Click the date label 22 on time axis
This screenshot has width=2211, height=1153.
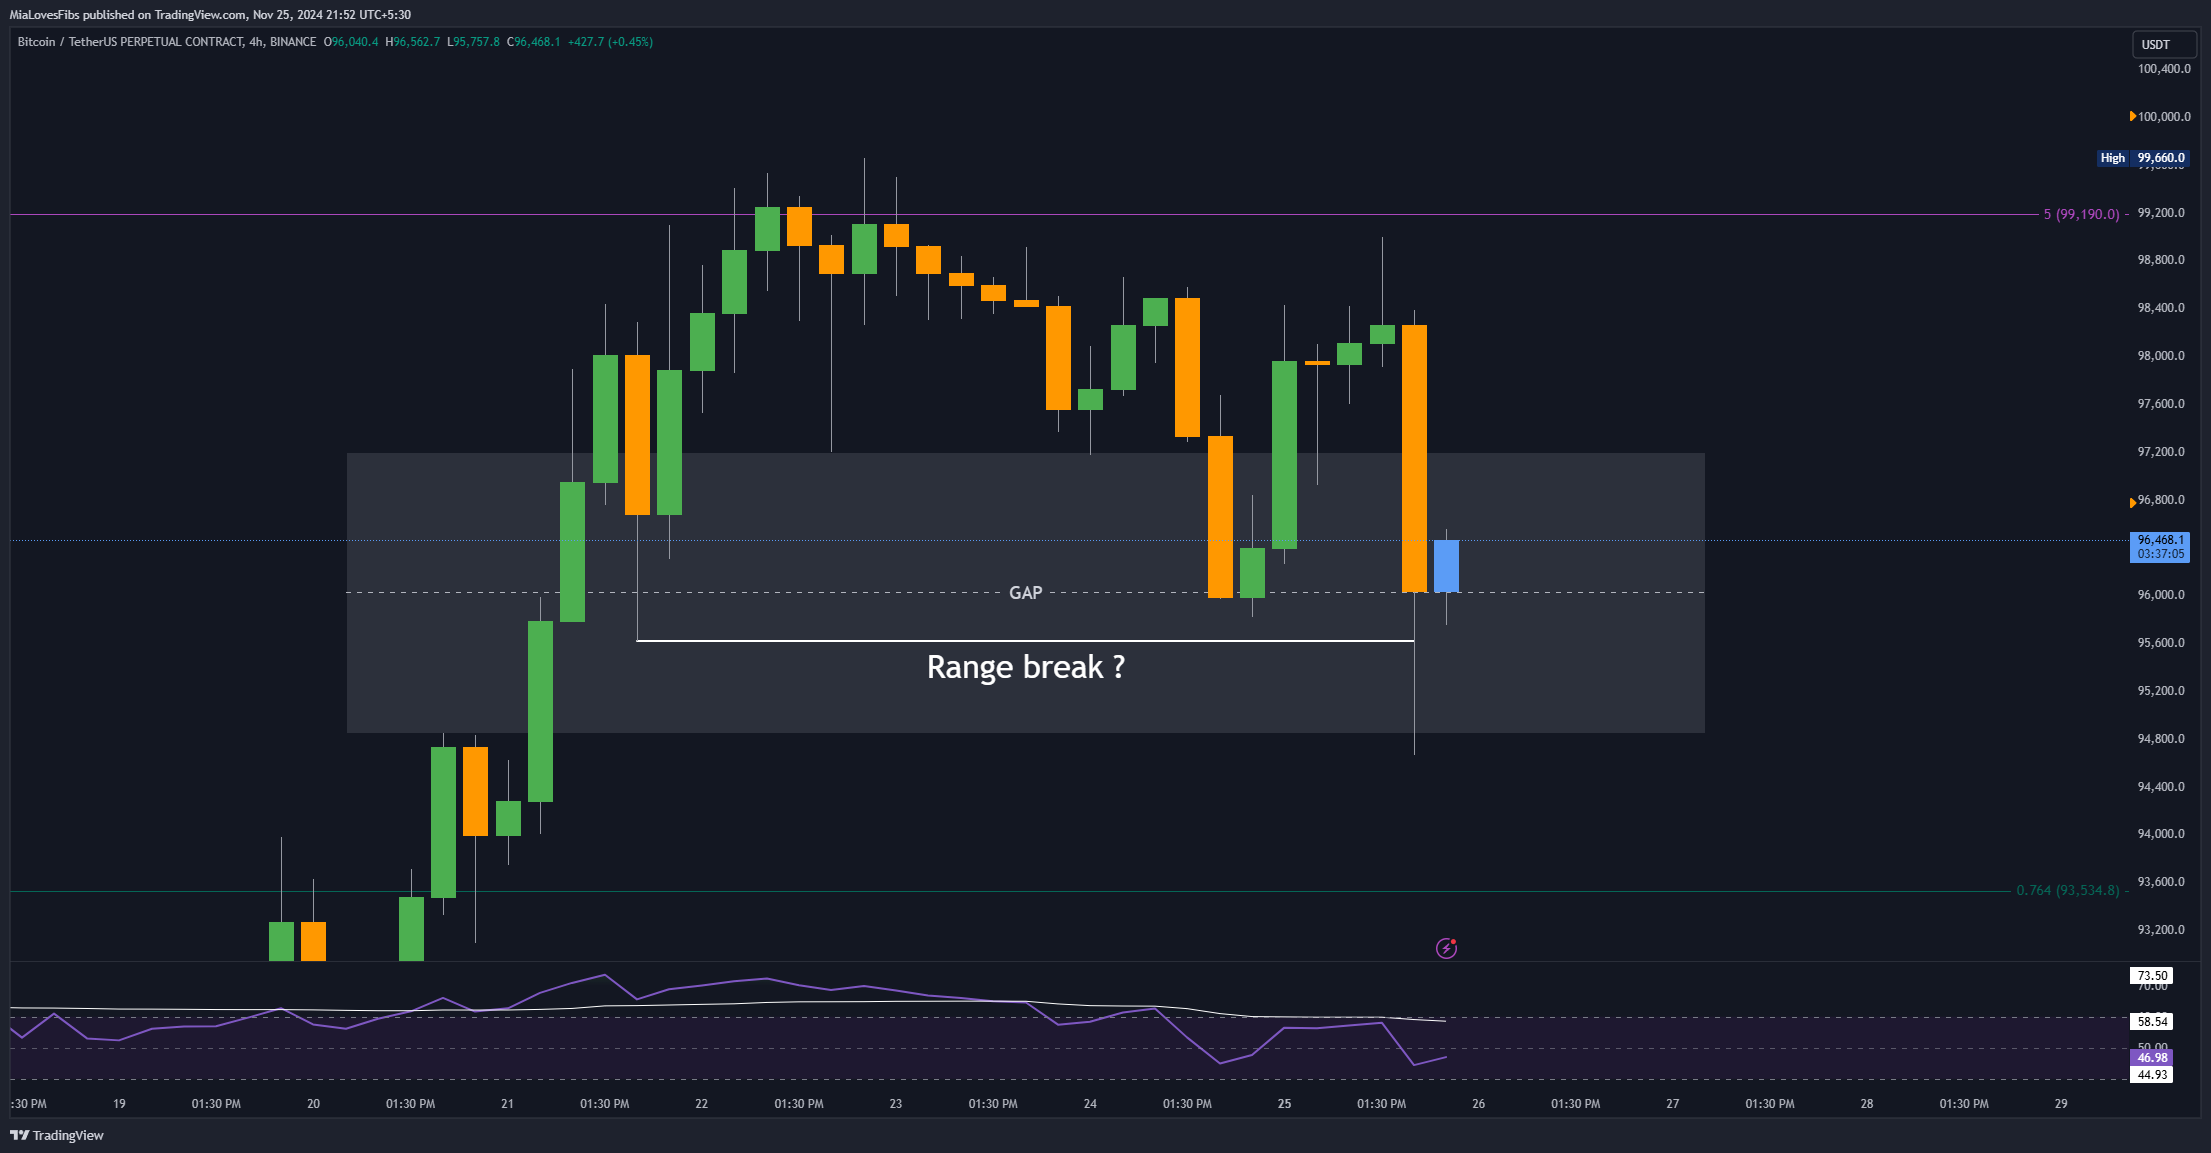coord(701,1104)
